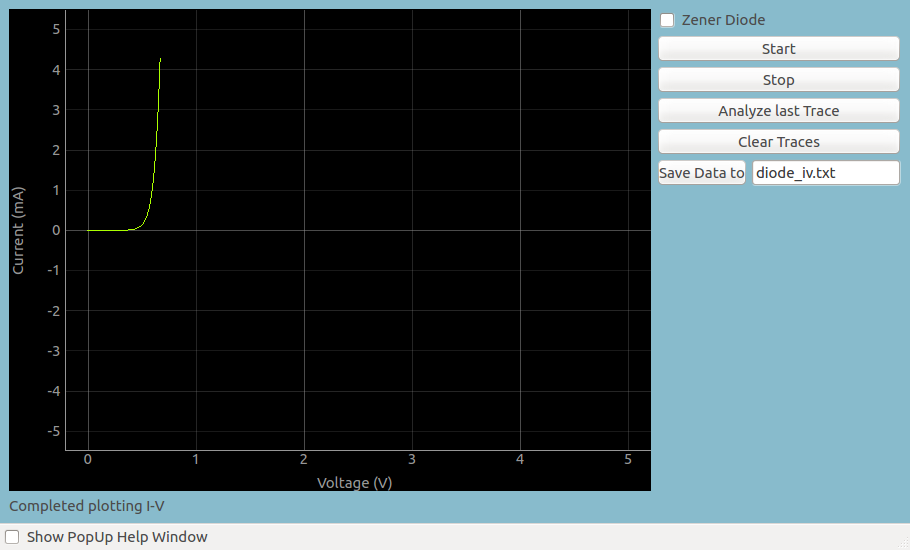Stop the I-V measurement
The image size is (910, 550).
(779, 80)
